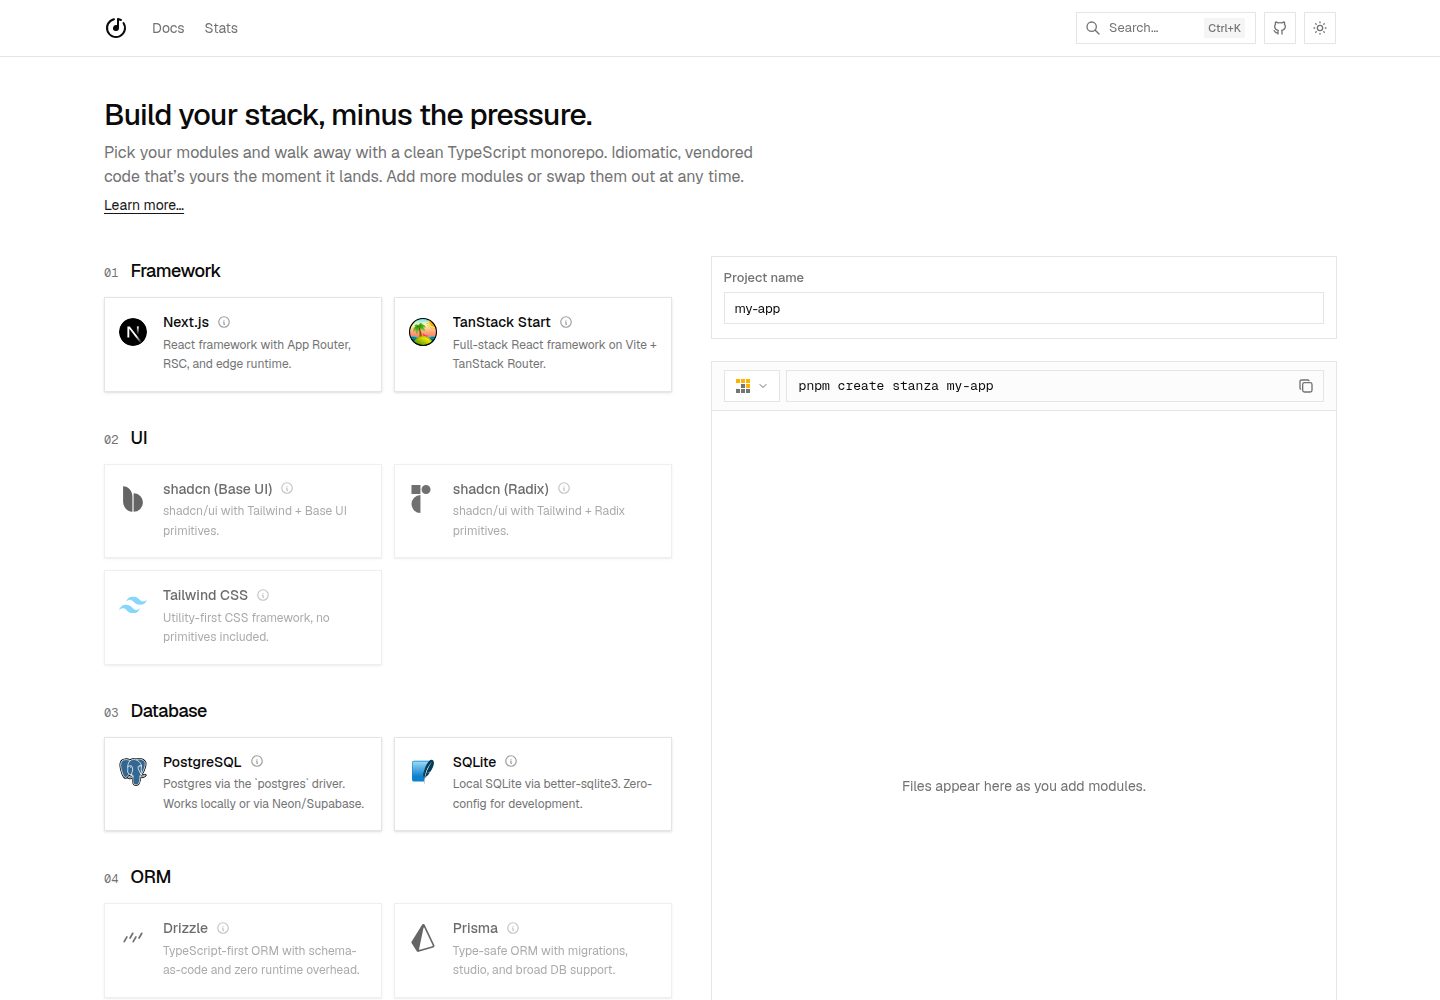
Task: Show info for Prisma
Action: [513, 928]
